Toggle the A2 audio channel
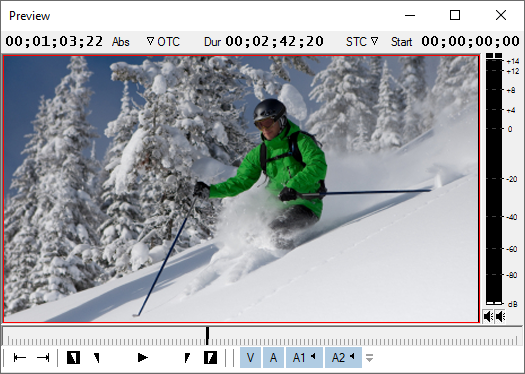Screen dimensions: 525x374 pos(343,358)
